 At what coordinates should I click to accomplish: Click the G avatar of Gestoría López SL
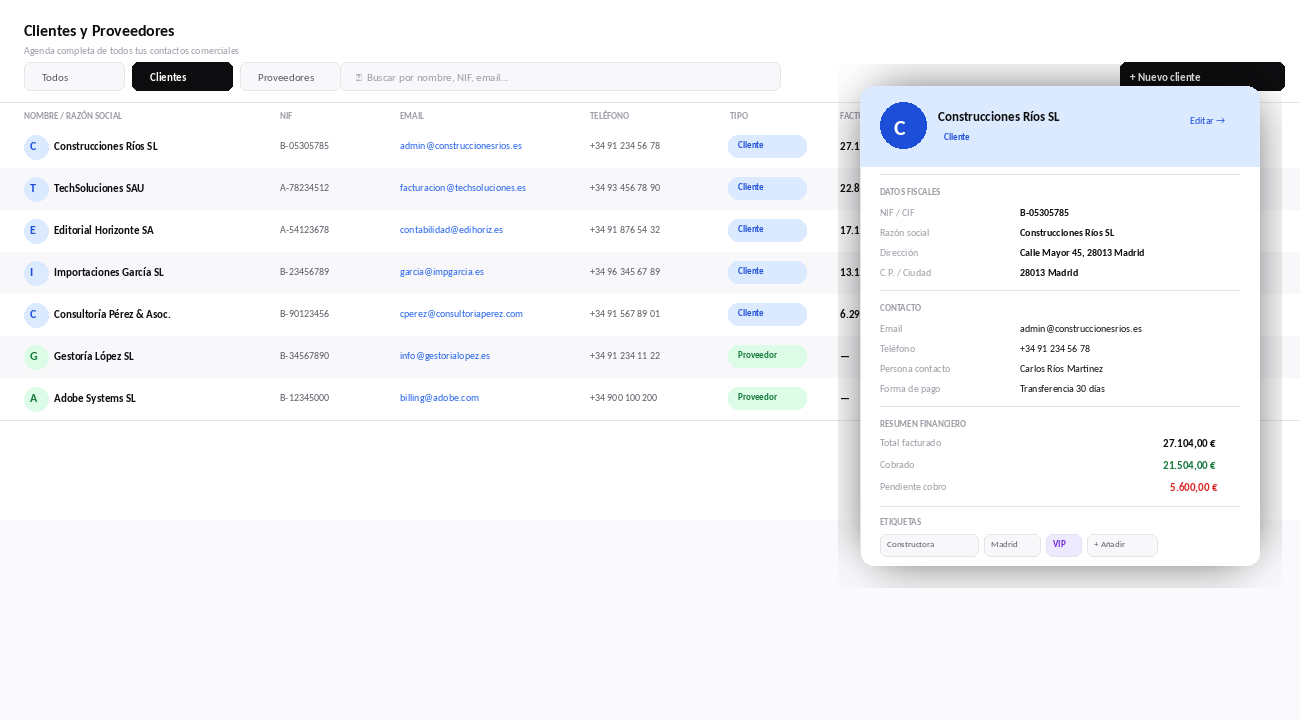[36, 357]
